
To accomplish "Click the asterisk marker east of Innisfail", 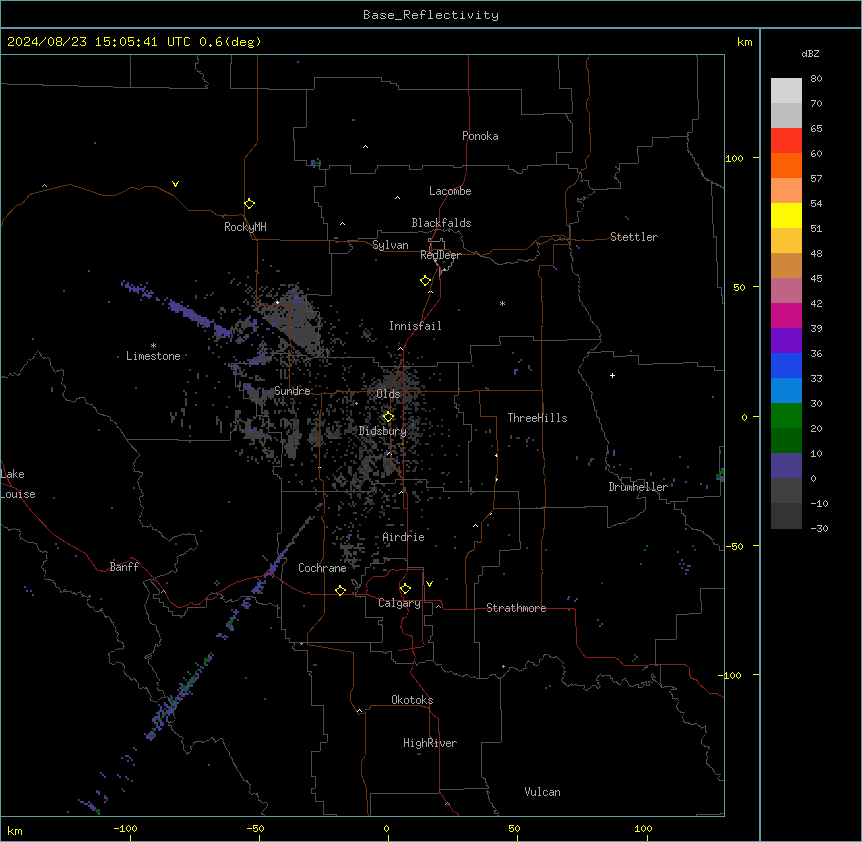I will (x=502, y=303).
